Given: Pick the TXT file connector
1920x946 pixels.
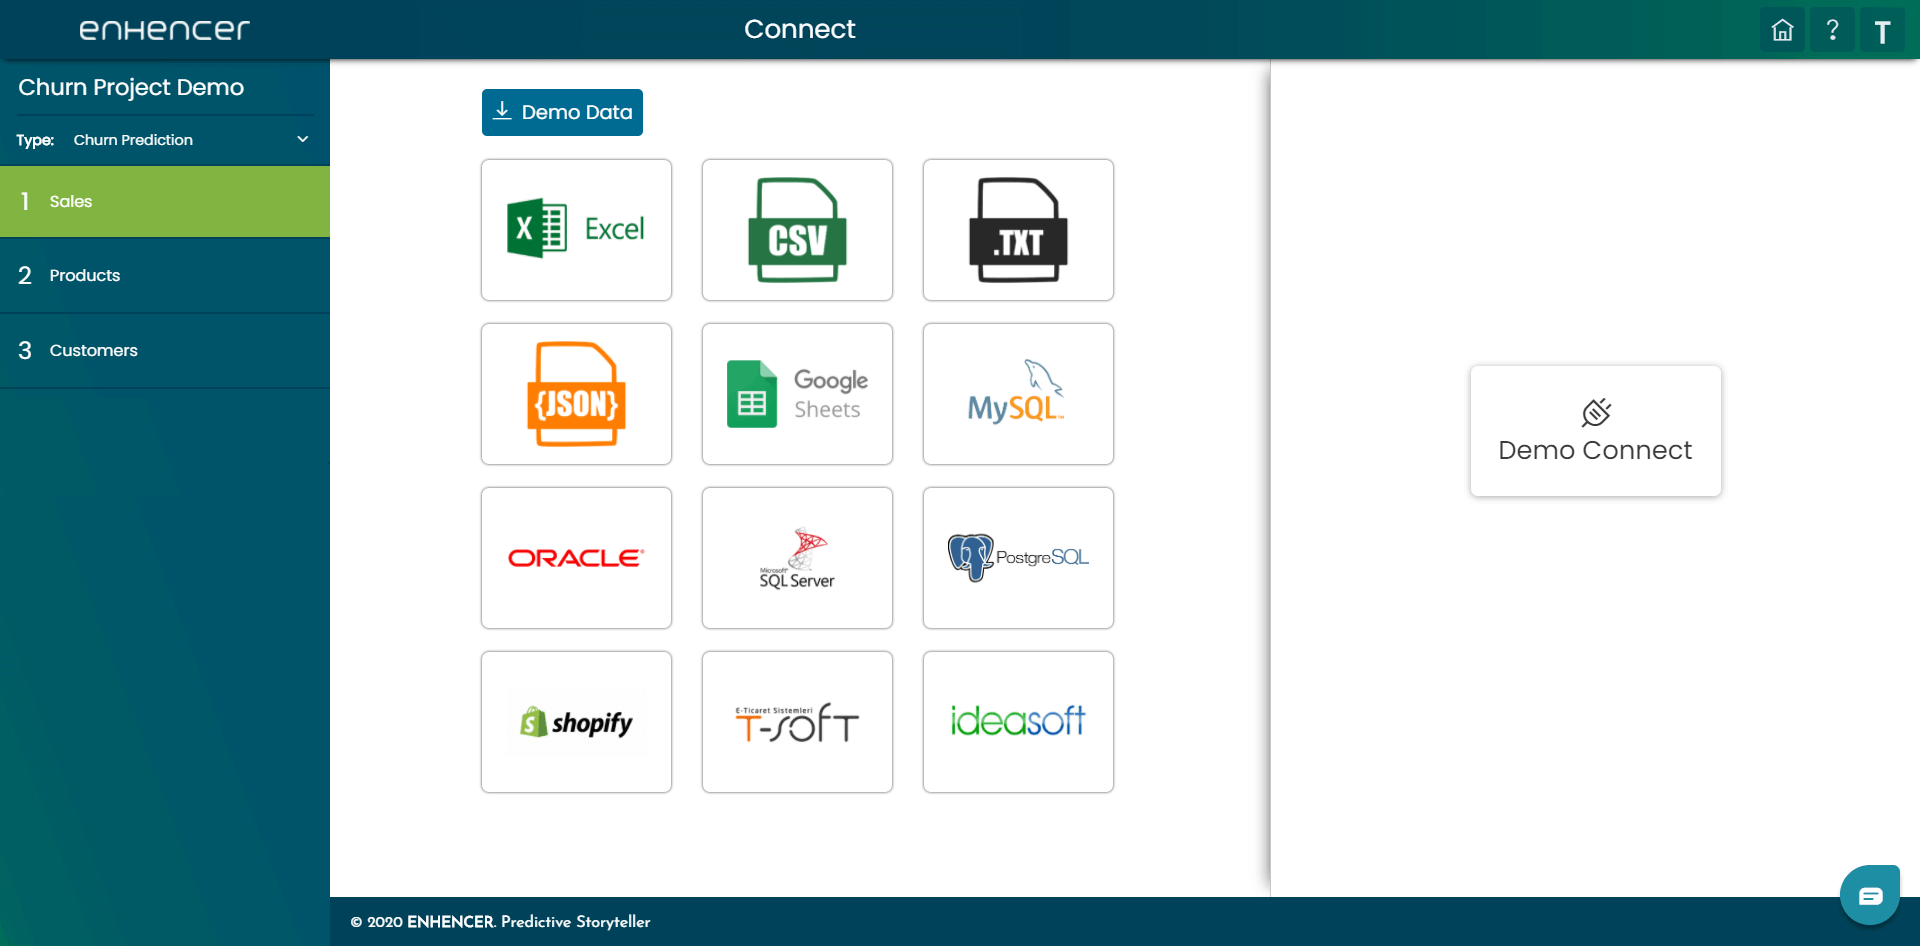Looking at the screenshot, I should (x=1018, y=230).
